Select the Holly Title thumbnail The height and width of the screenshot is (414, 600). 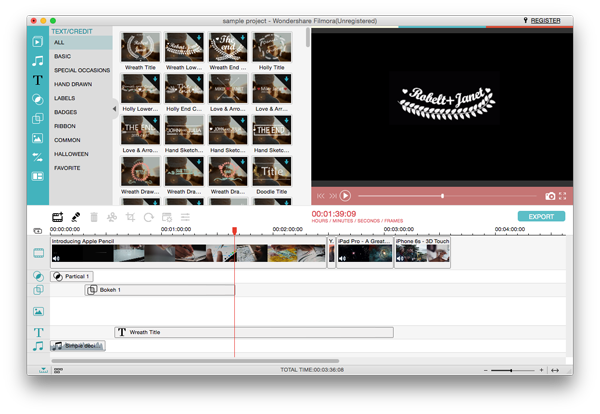(272, 47)
